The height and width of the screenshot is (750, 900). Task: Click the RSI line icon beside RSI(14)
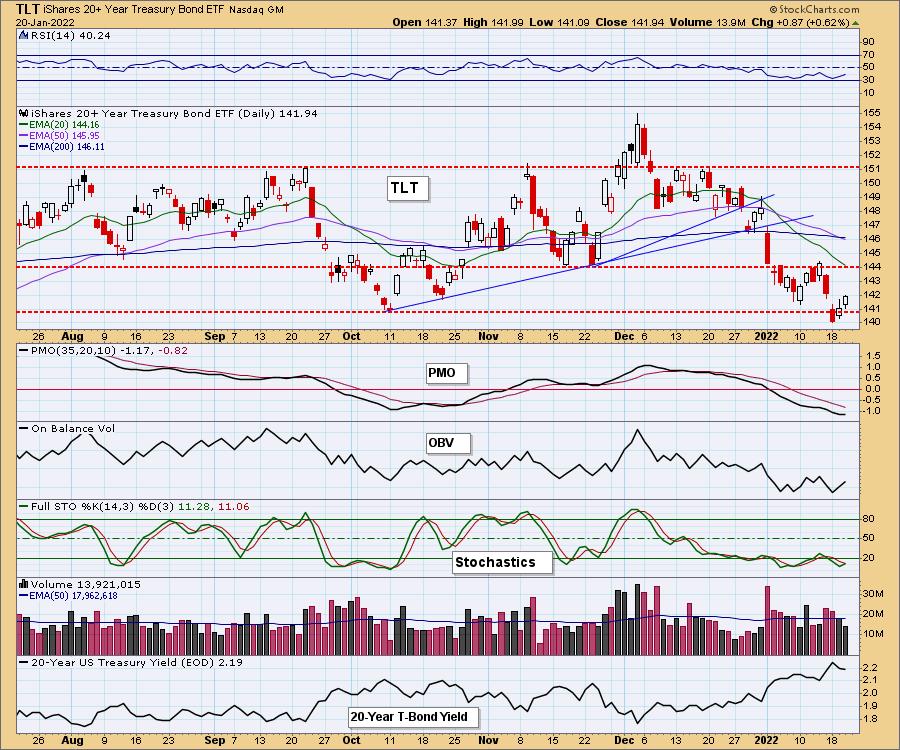pos(24,35)
